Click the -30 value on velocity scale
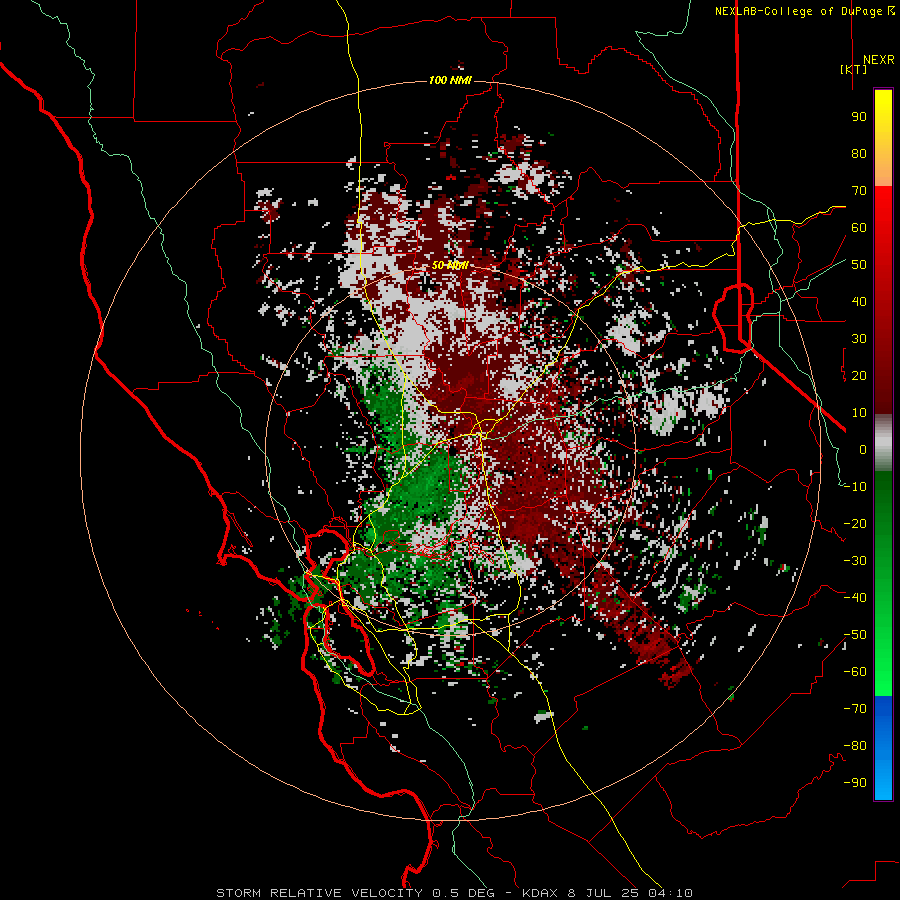900x900 pixels. tap(855, 561)
